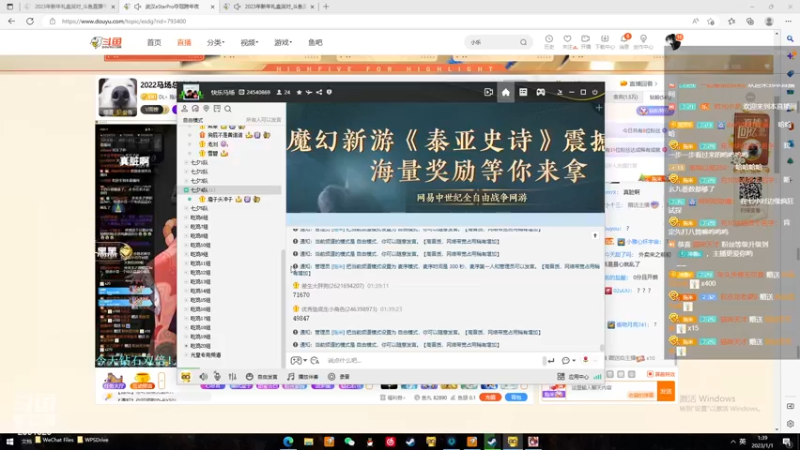Click the share icon in YY header
The width and height of the screenshot is (800, 450).
click(x=319, y=92)
